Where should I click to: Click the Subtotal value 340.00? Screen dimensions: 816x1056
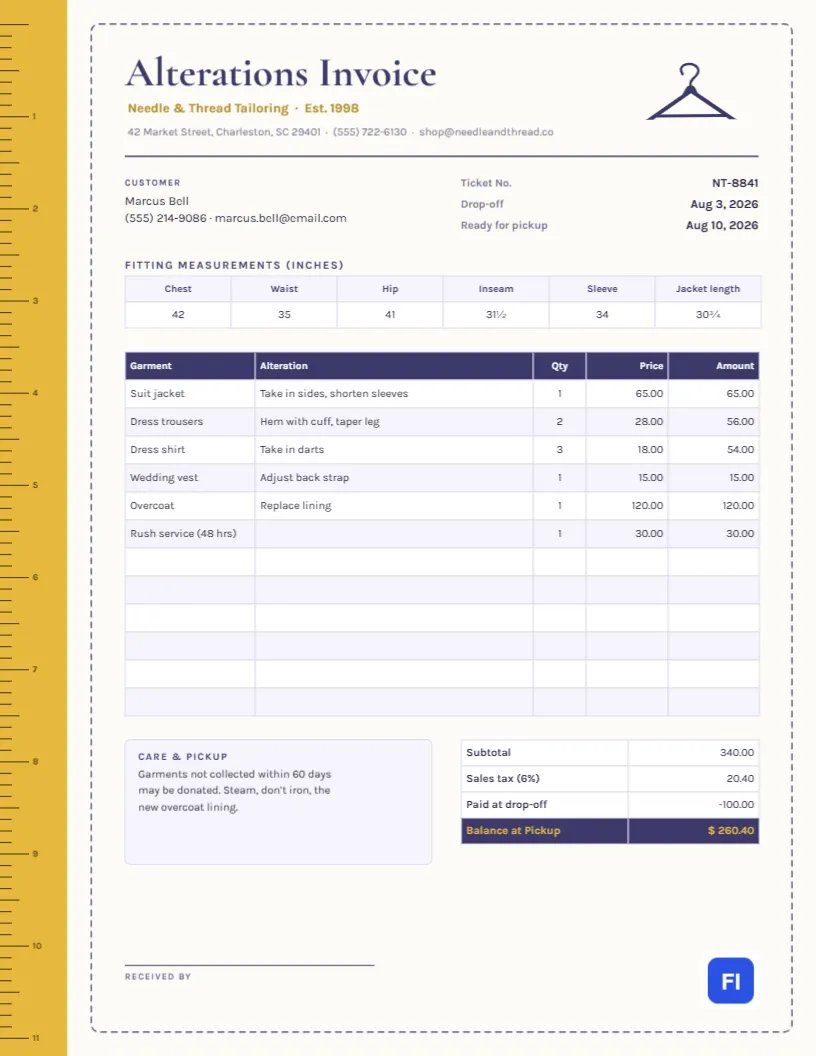[693, 752]
